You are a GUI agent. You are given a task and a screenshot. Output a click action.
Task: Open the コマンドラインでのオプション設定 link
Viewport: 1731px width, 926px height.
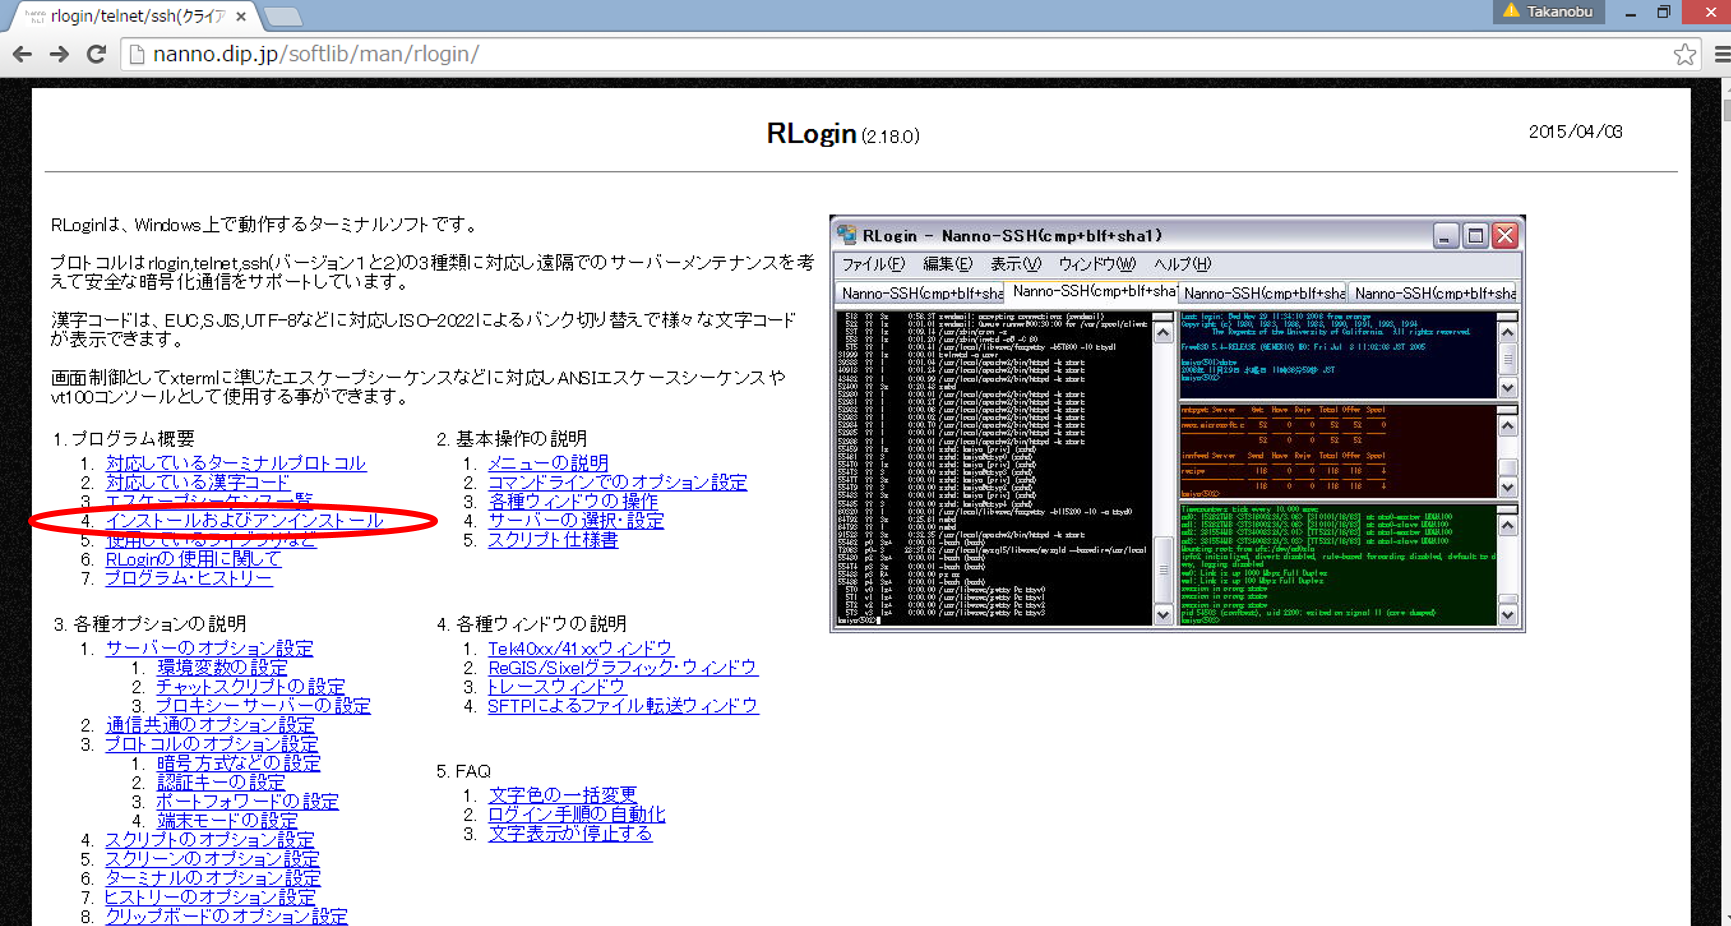[617, 482]
